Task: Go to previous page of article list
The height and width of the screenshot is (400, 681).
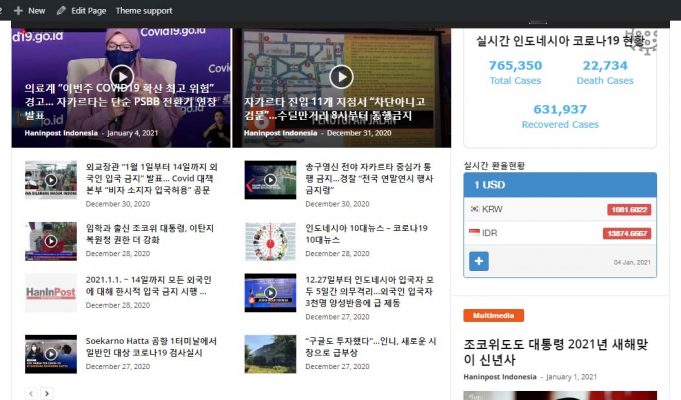Action: tap(31, 394)
